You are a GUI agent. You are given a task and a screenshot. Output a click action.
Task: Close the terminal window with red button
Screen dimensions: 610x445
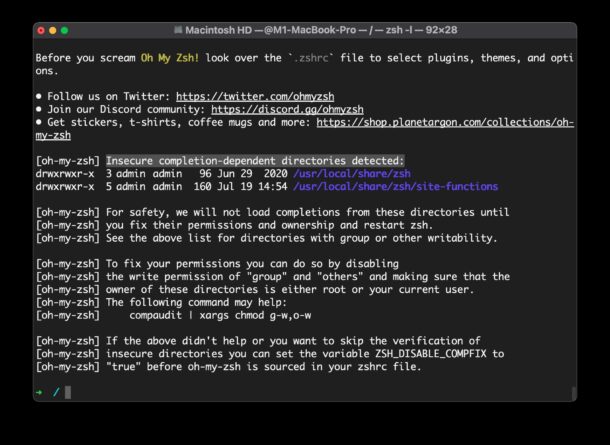pyautogui.click(x=41, y=30)
